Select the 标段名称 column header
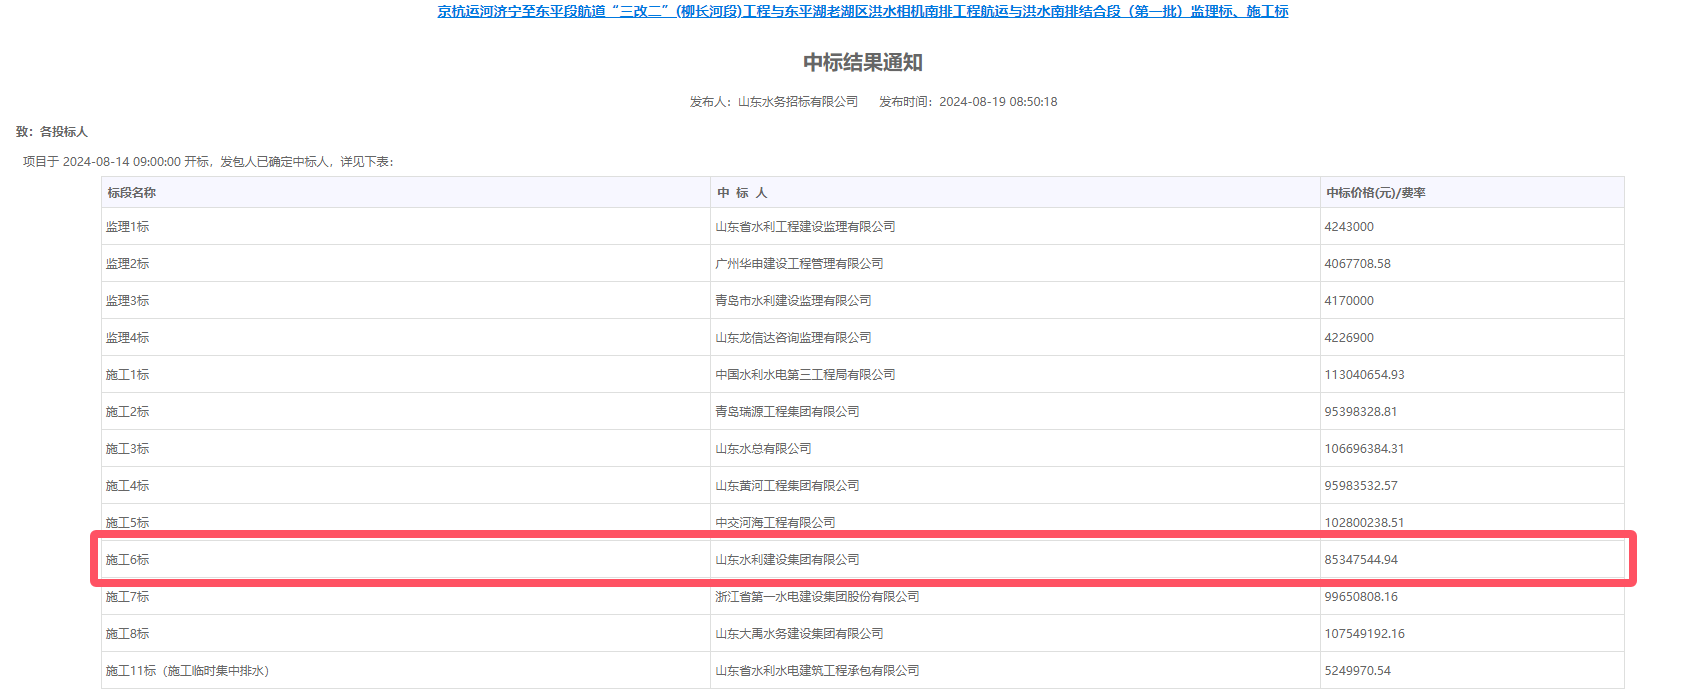 (x=132, y=193)
